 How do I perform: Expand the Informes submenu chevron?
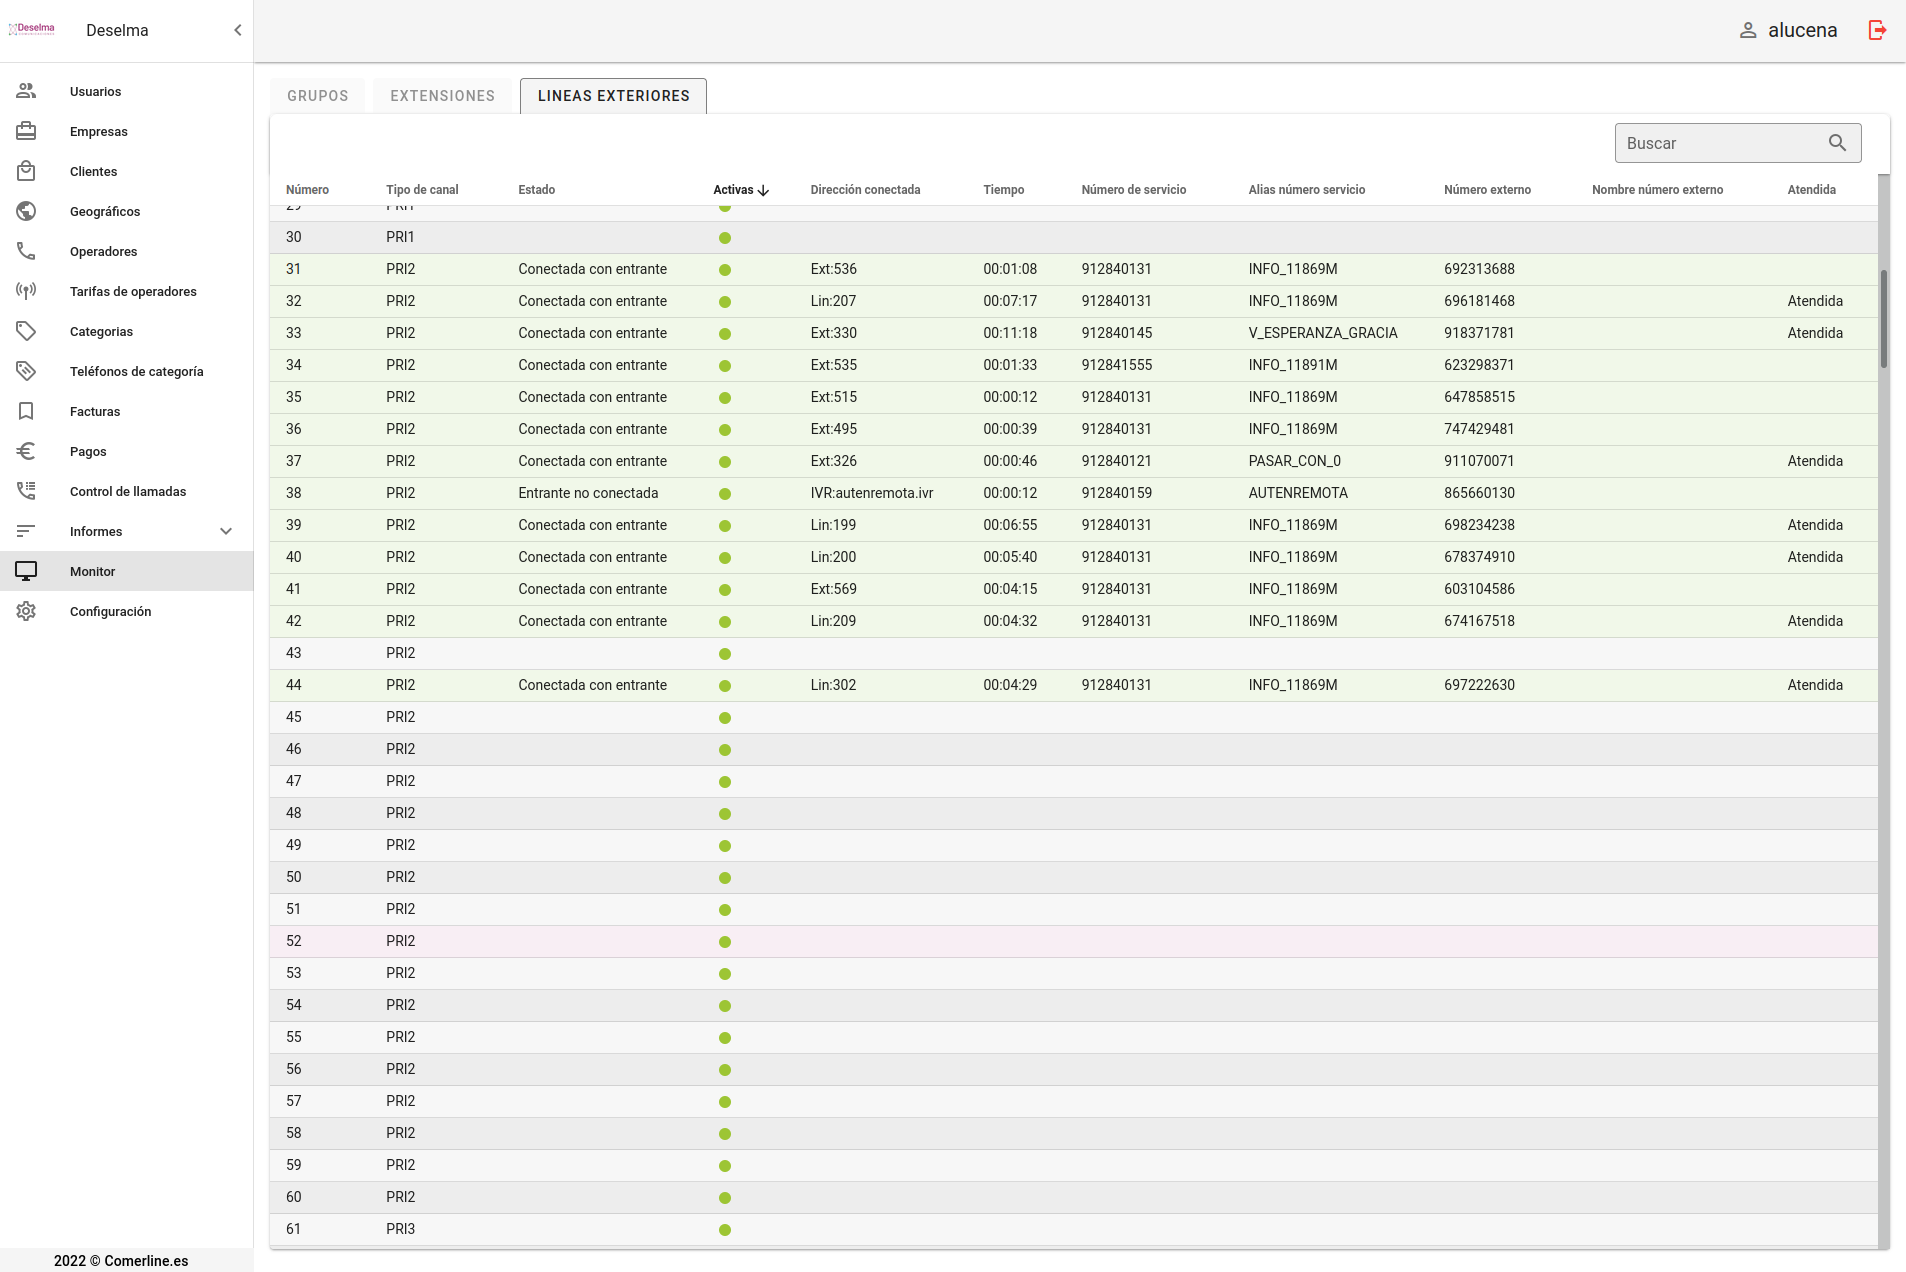226,531
